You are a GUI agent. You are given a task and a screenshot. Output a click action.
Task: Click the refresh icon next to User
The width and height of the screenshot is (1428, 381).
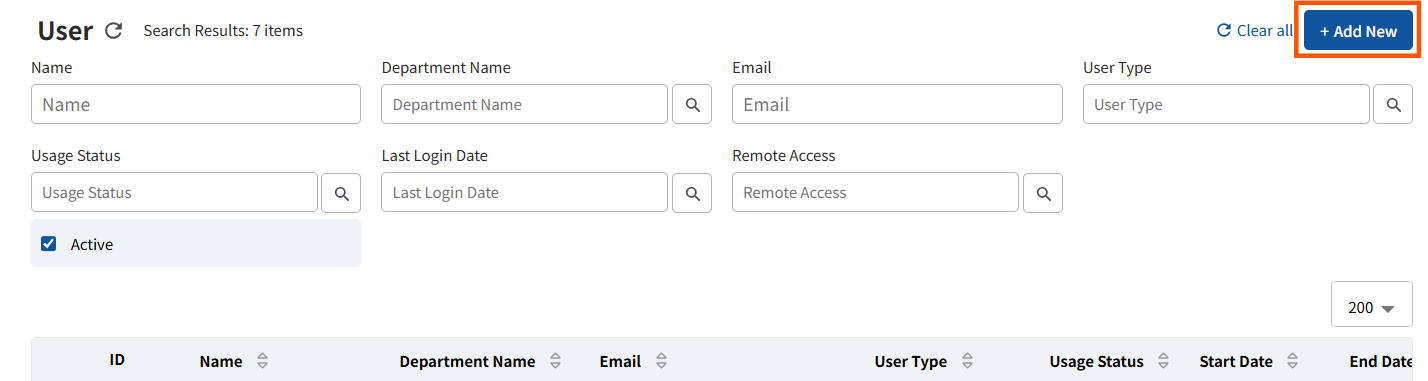point(114,31)
